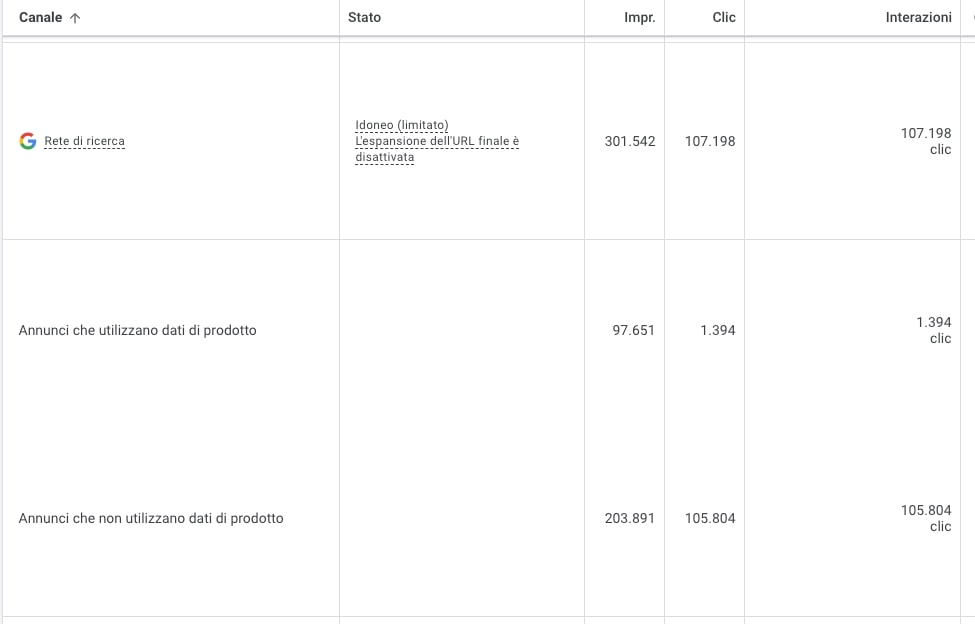Click the 301.542 impressions value
Viewport: 975px width, 624px height.
click(630, 141)
